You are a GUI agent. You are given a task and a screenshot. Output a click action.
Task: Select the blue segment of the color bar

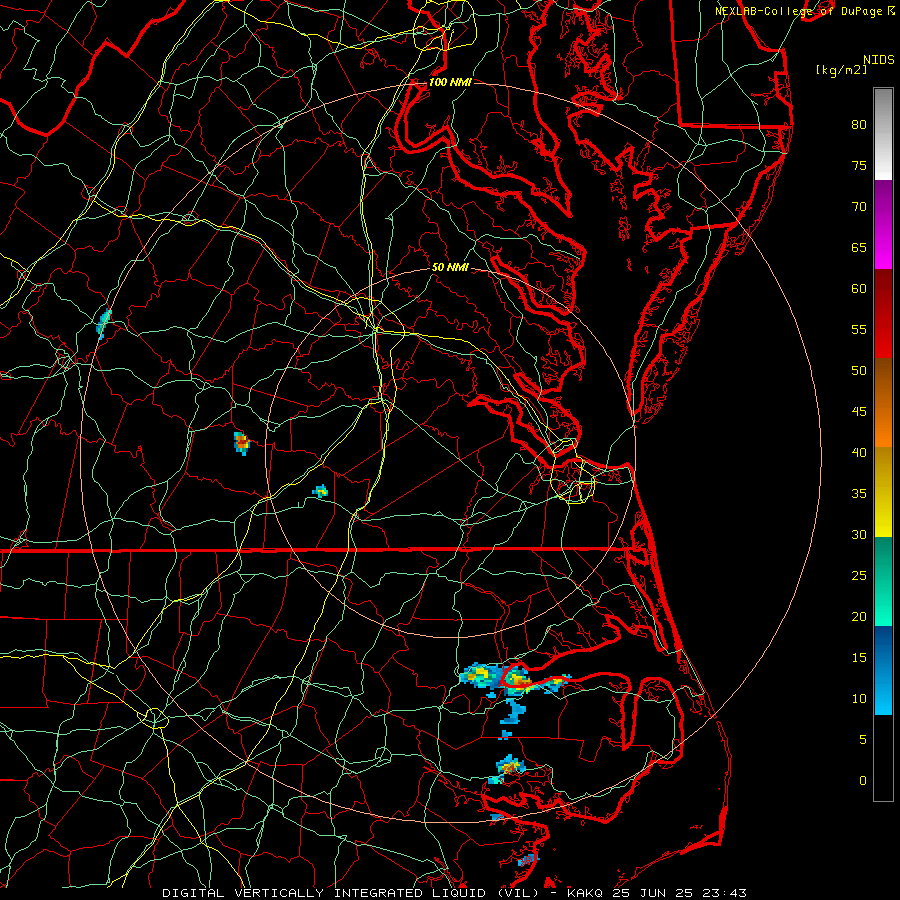click(883, 670)
